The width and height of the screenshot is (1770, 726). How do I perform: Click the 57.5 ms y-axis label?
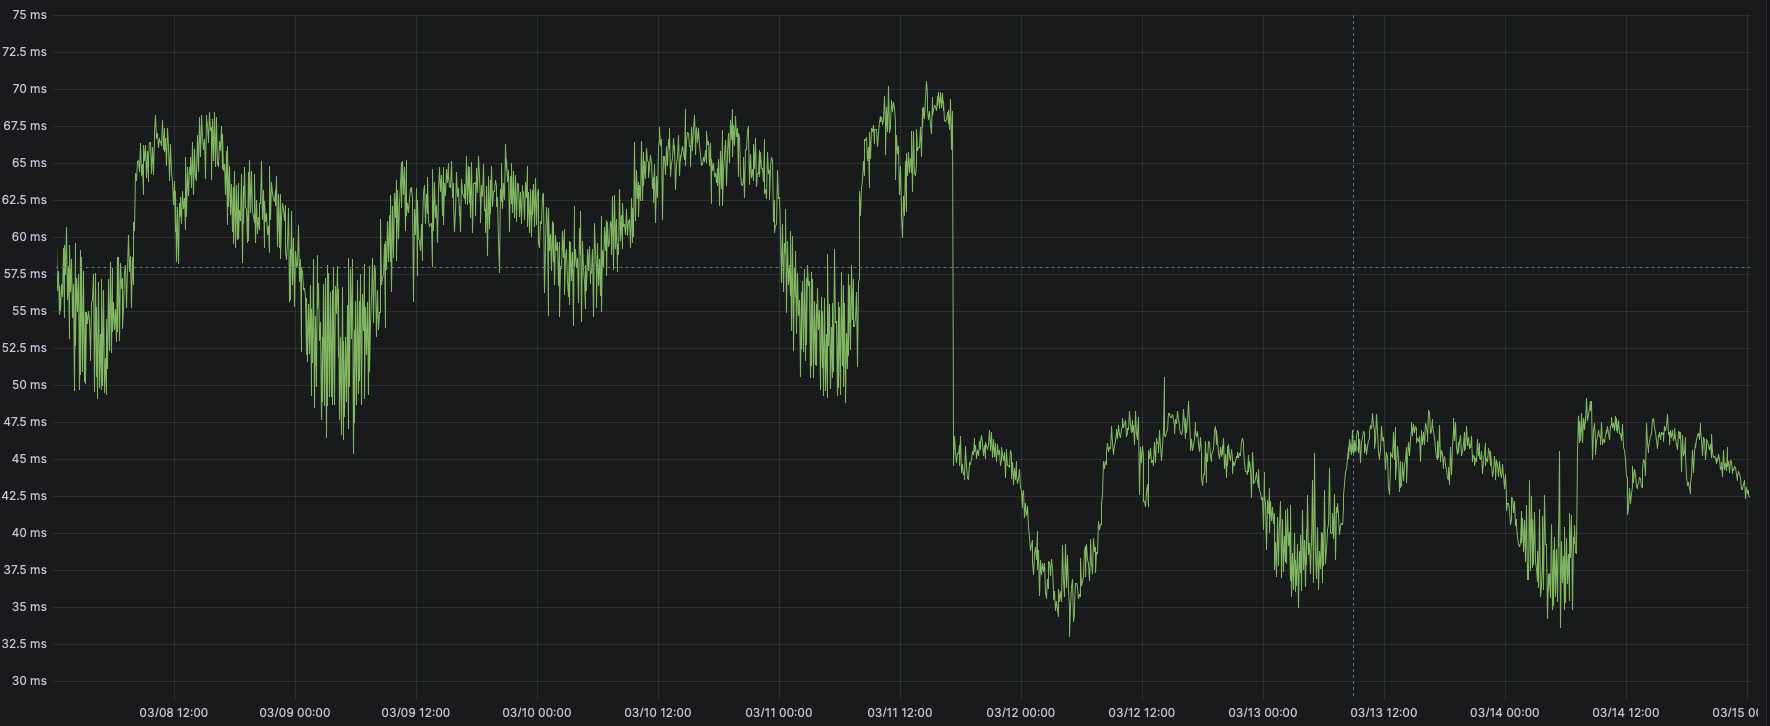point(25,274)
